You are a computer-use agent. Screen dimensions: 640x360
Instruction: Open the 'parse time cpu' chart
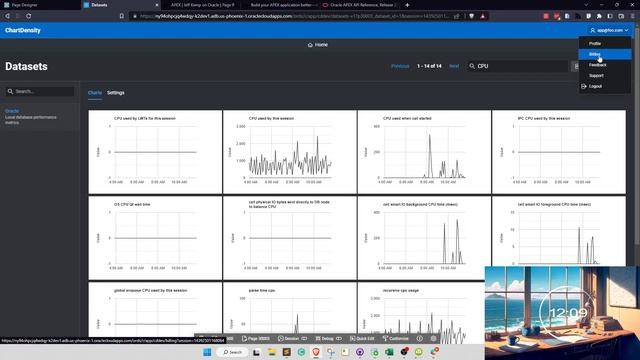coord(290,309)
